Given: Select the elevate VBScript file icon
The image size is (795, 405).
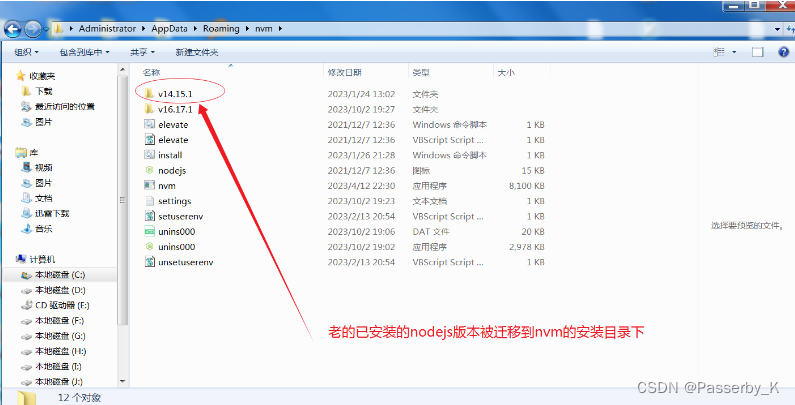Looking at the screenshot, I should pos(149,139).
